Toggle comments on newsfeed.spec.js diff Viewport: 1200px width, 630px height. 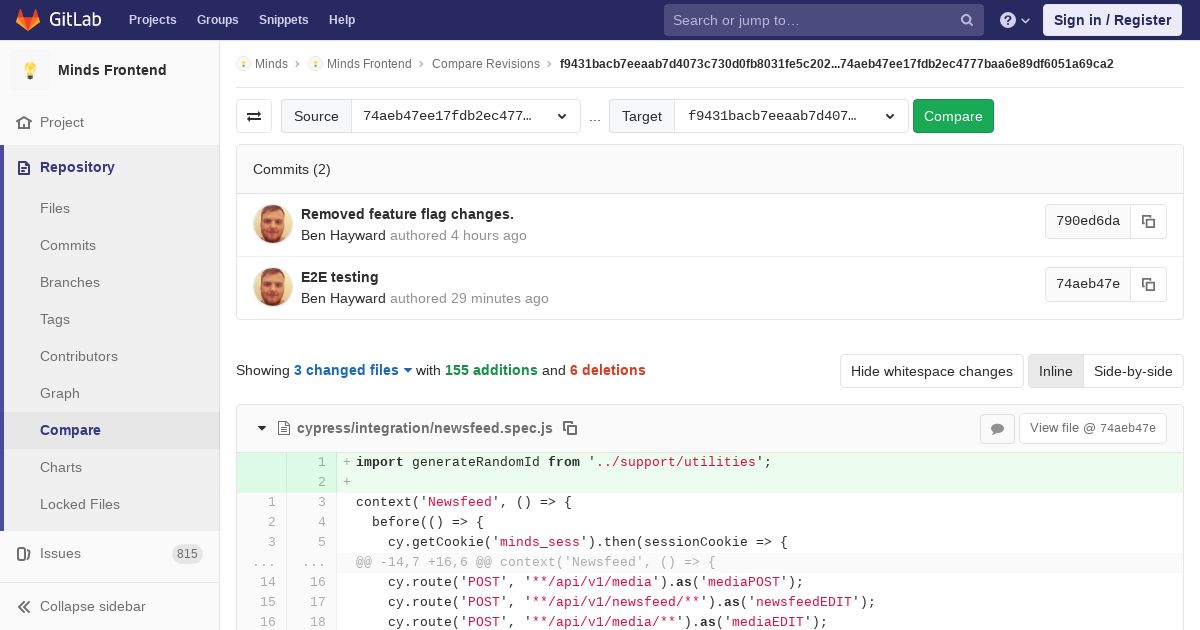click(x=997, y=428)
